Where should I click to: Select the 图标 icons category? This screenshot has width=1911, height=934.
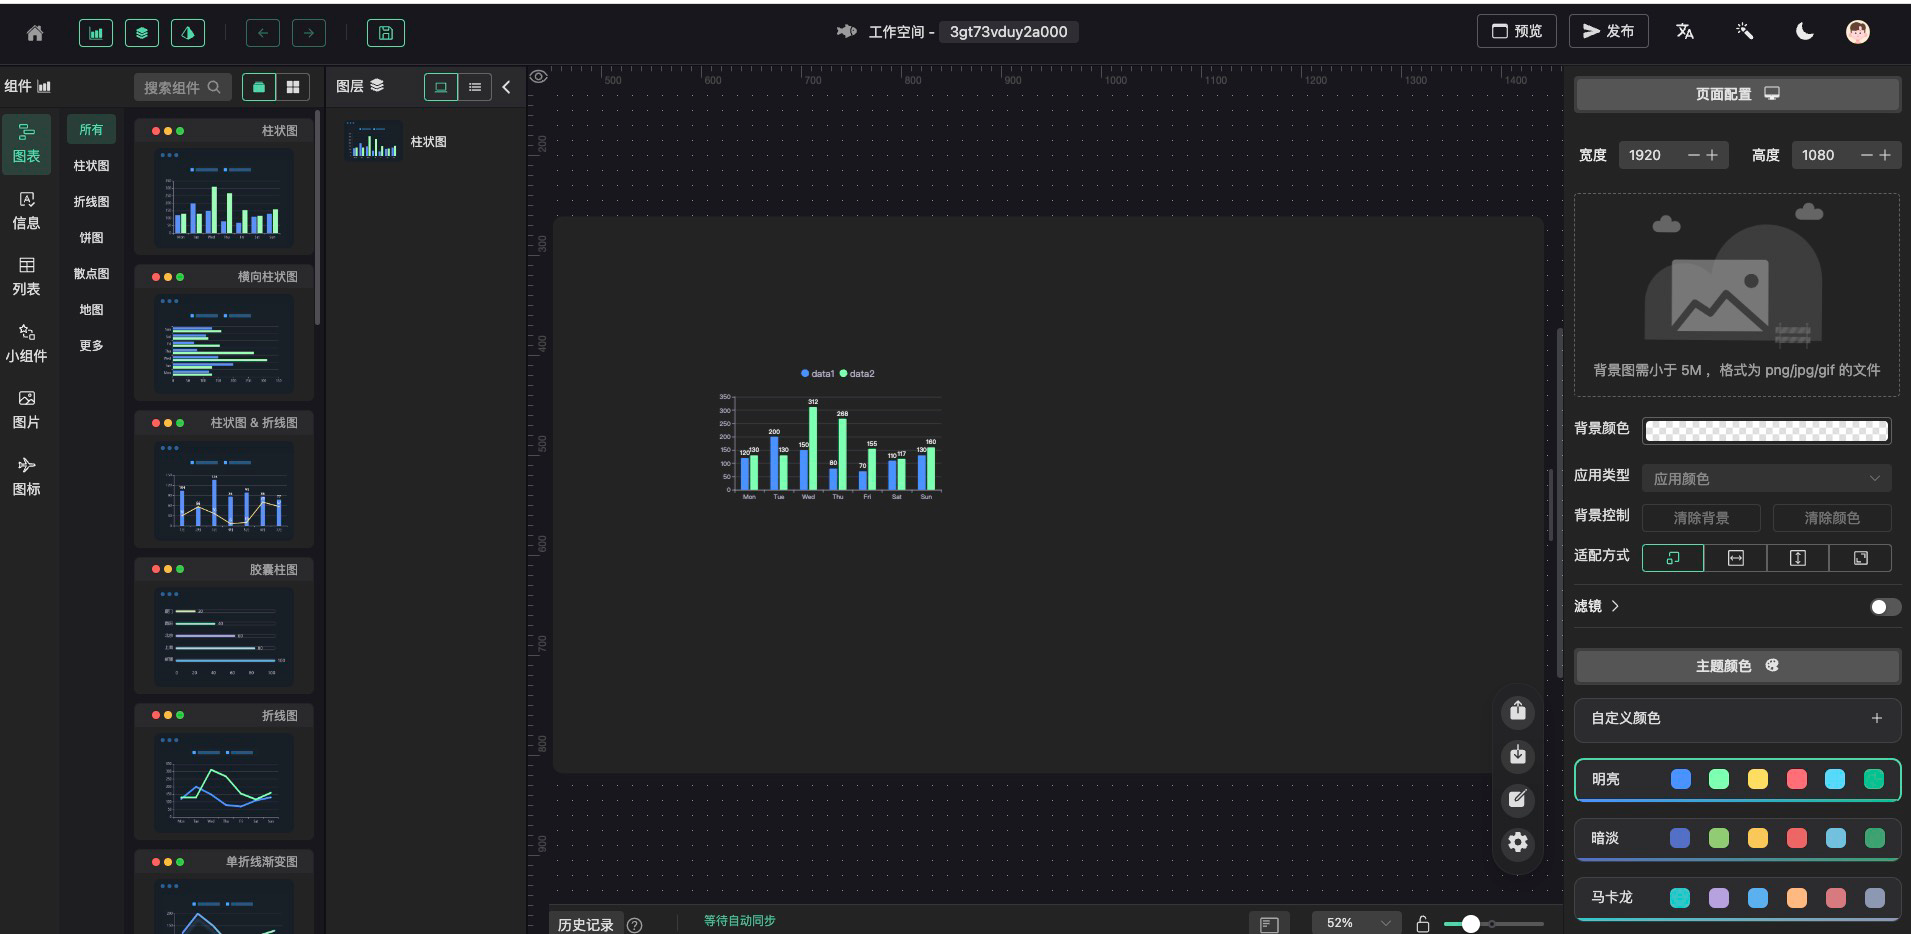[x=27, y=477]
